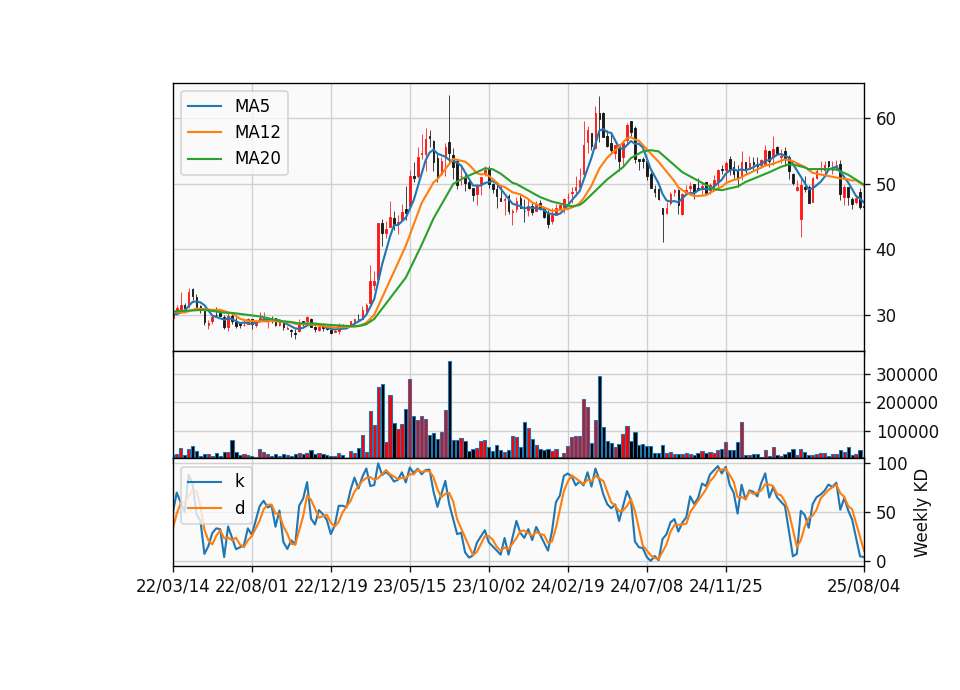The height and width of the screenshot is (690, 960).
Task: Click the KD axis value 50
Action: pos(886,512)
